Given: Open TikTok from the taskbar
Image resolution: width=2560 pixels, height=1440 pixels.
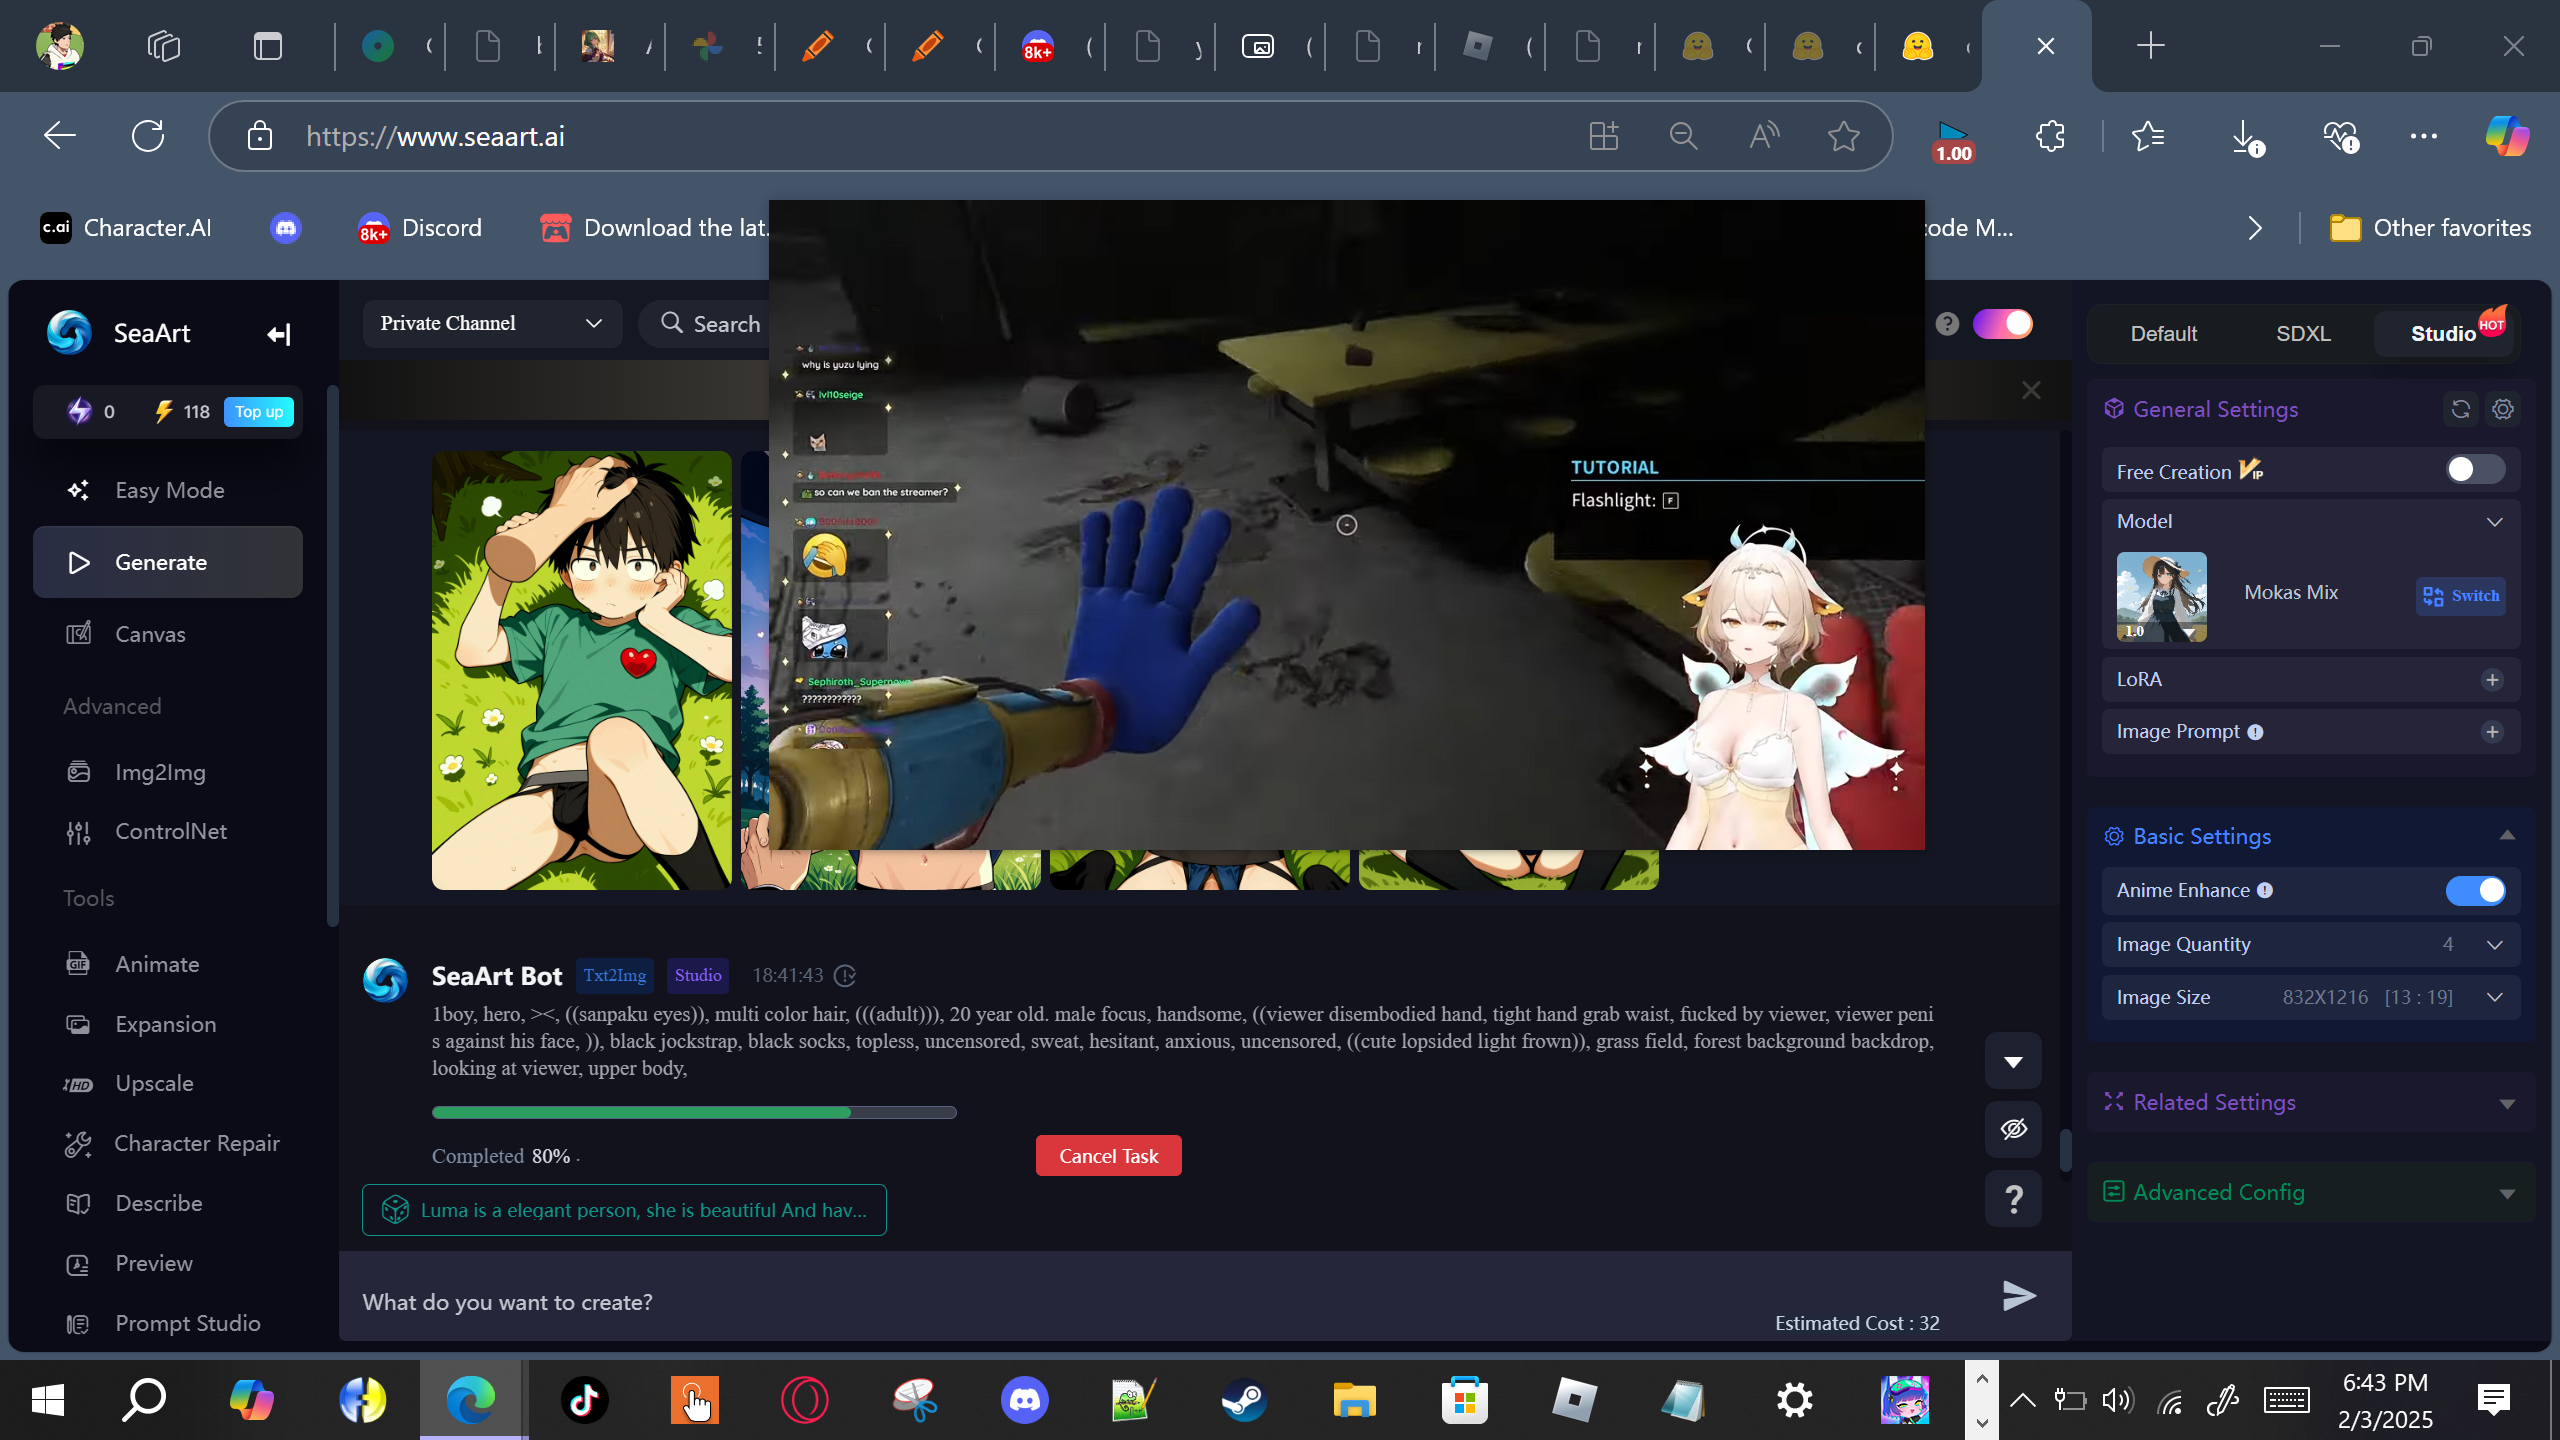Looking at the screenshot, I should coord(585,1399).
